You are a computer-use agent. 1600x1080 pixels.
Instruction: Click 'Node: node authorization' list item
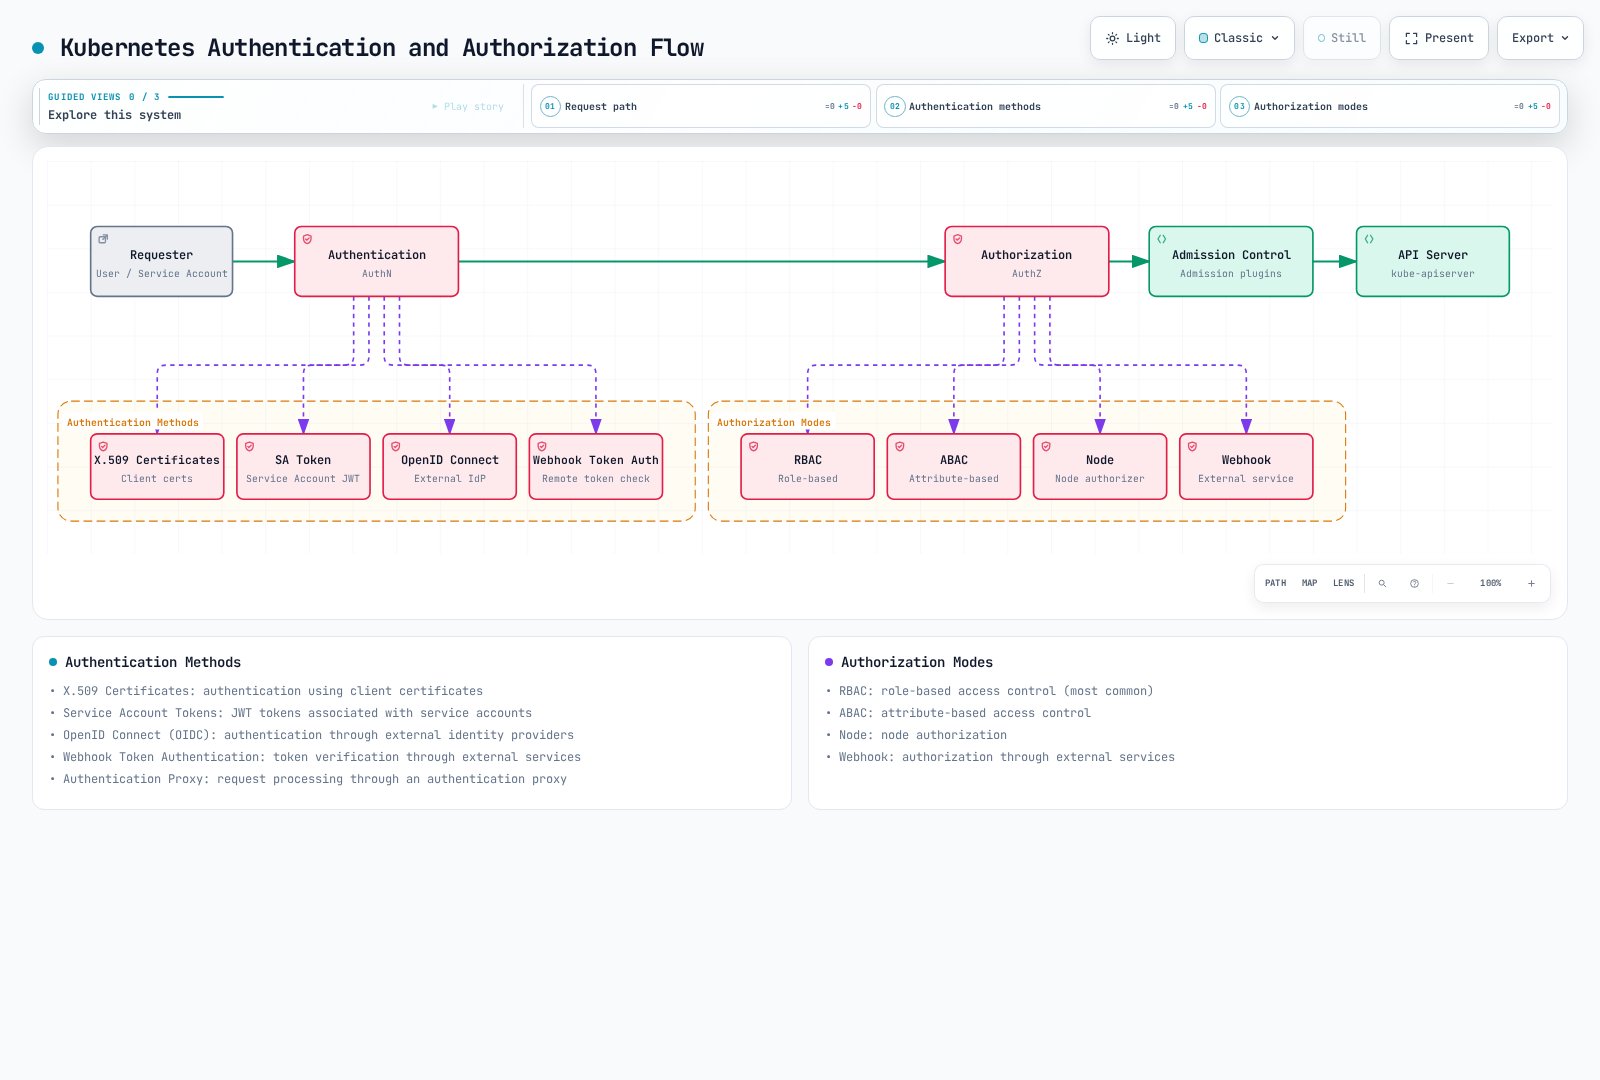[x=923, y=735]
